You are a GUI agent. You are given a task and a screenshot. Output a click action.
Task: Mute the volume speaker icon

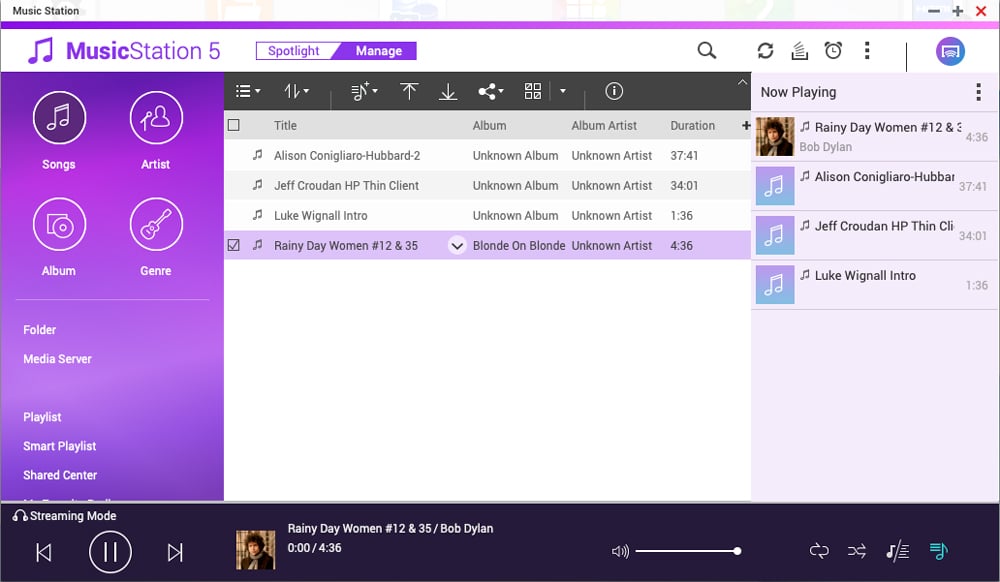(x=620, y=551)
